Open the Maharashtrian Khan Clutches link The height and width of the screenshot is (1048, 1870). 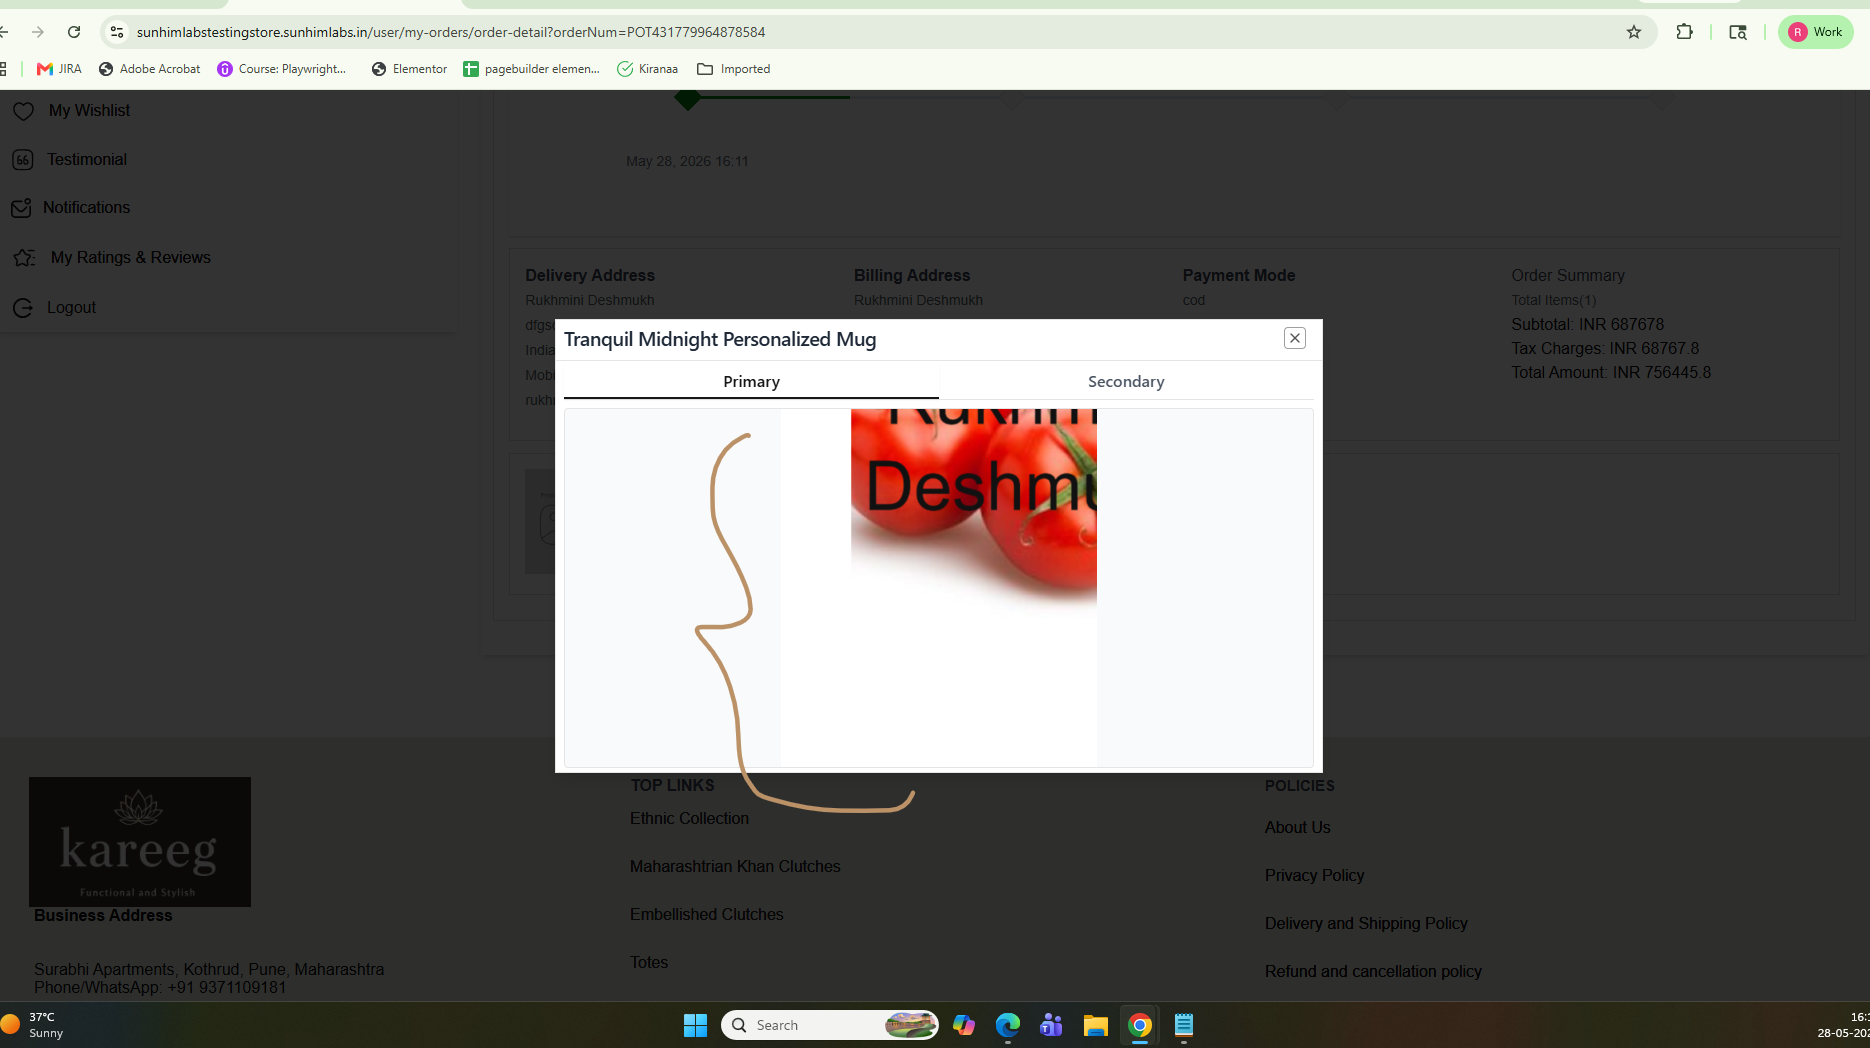[735, 866]
